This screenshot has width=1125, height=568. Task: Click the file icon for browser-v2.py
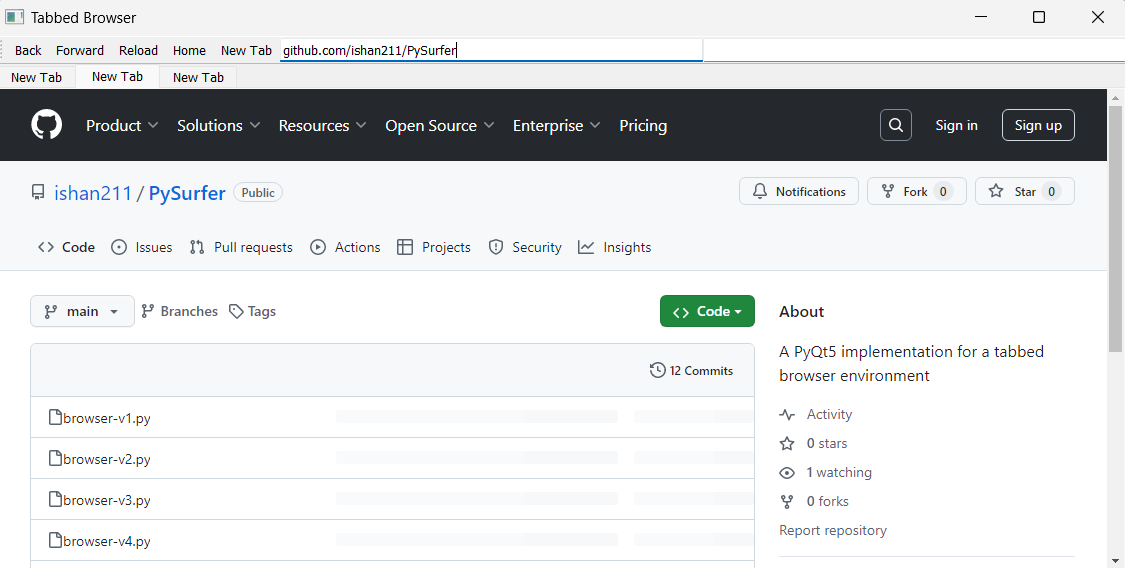click(55, 458)
